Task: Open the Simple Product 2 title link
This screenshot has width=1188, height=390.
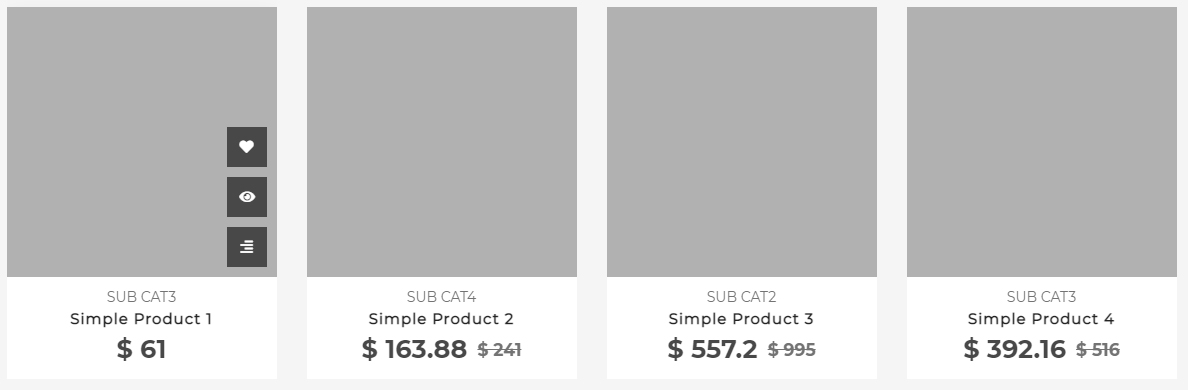Action: click(x=441, y=319)
